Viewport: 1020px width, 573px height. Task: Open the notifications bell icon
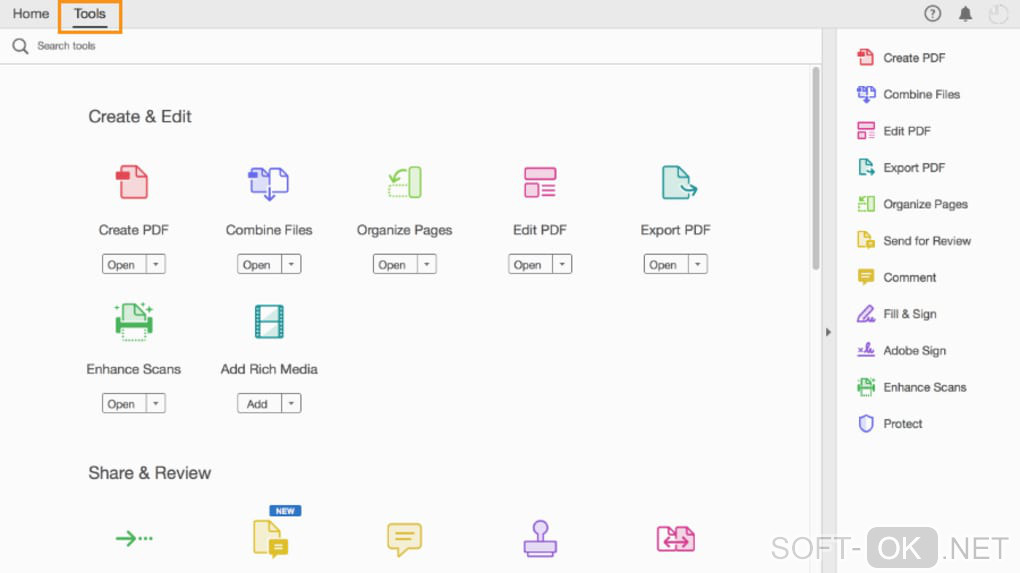click(965, 14)
